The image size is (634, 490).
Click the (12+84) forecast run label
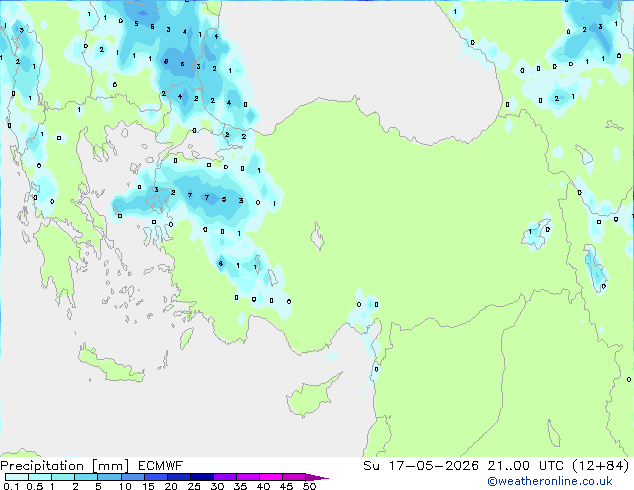point(601,466)
